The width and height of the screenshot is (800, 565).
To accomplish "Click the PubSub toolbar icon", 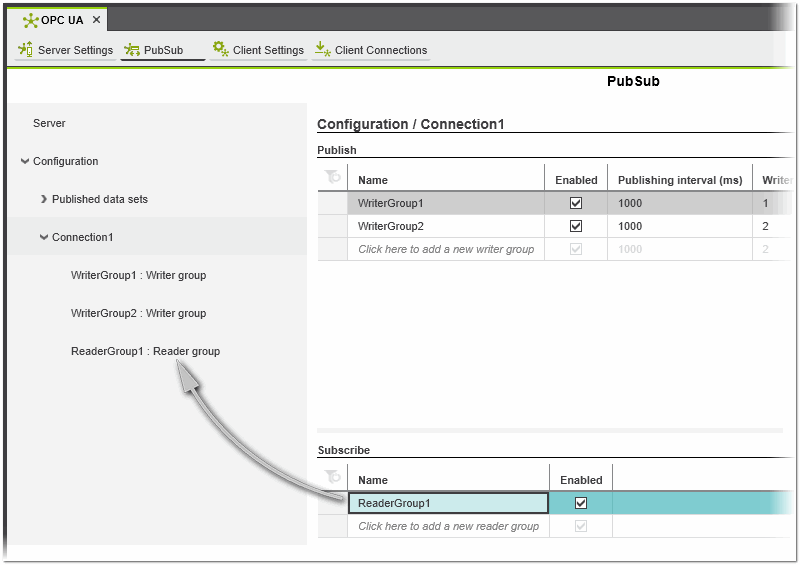I will pyautogui.click(x=132, y=50).
